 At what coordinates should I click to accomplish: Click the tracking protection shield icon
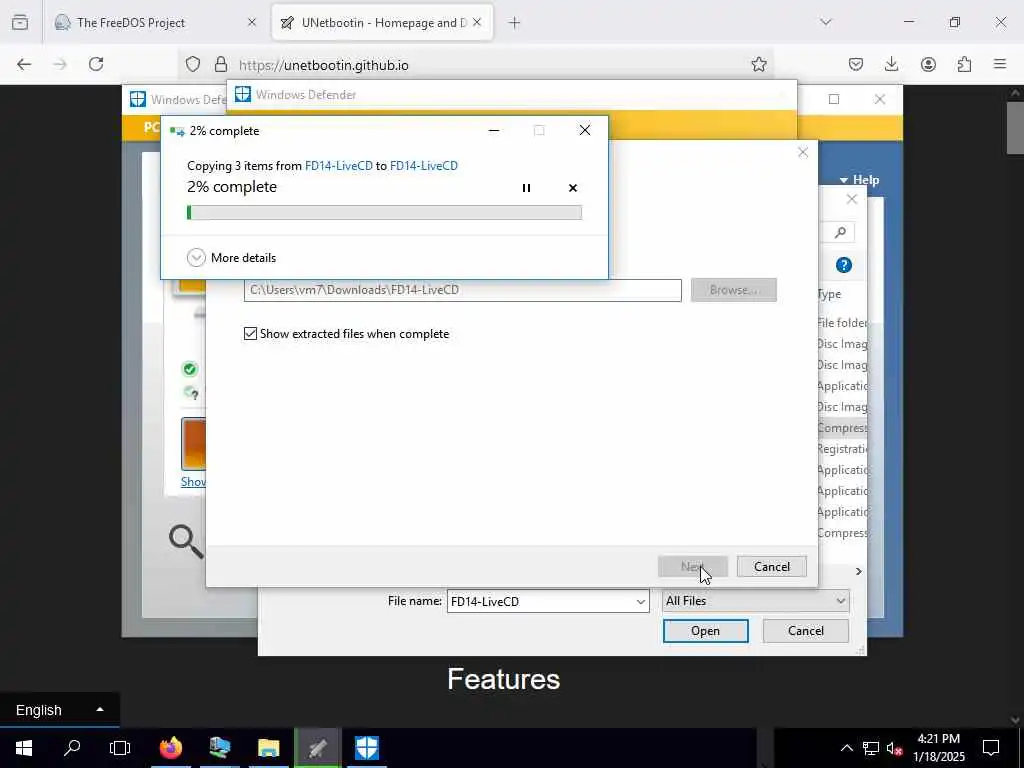(x=193, y=64)
